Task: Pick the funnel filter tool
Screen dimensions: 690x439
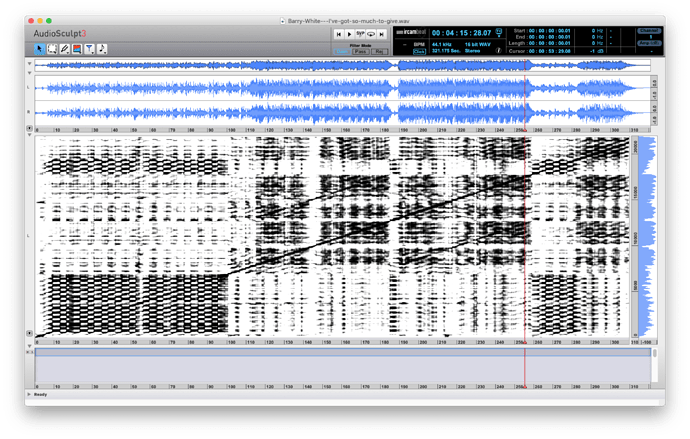Action: [89, 49]
